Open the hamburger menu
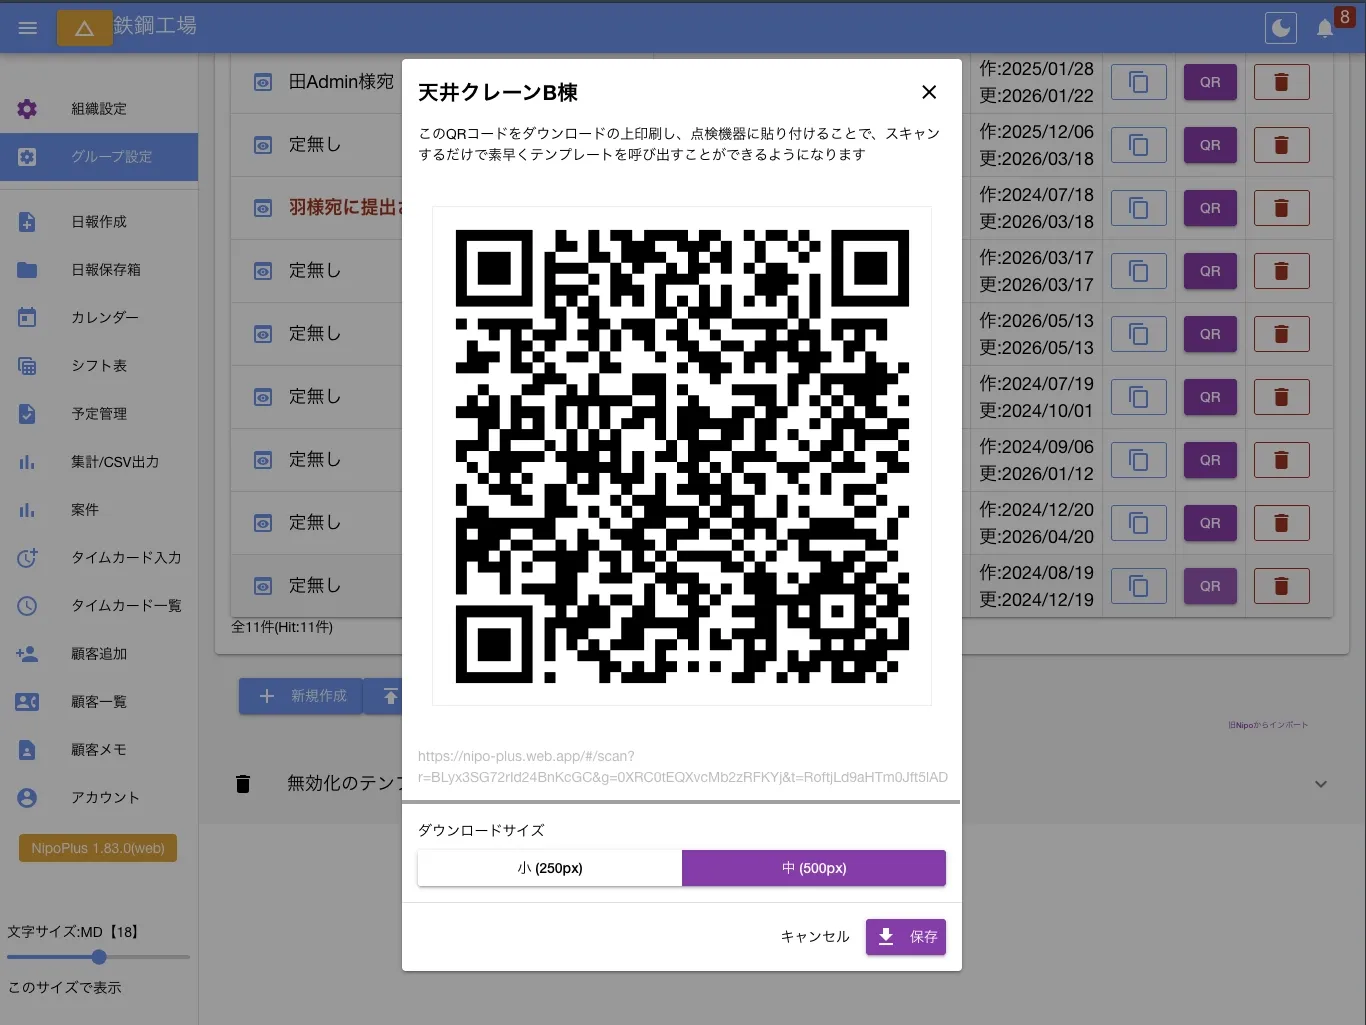This screenshot has height=1025, width=1366. 28,28
